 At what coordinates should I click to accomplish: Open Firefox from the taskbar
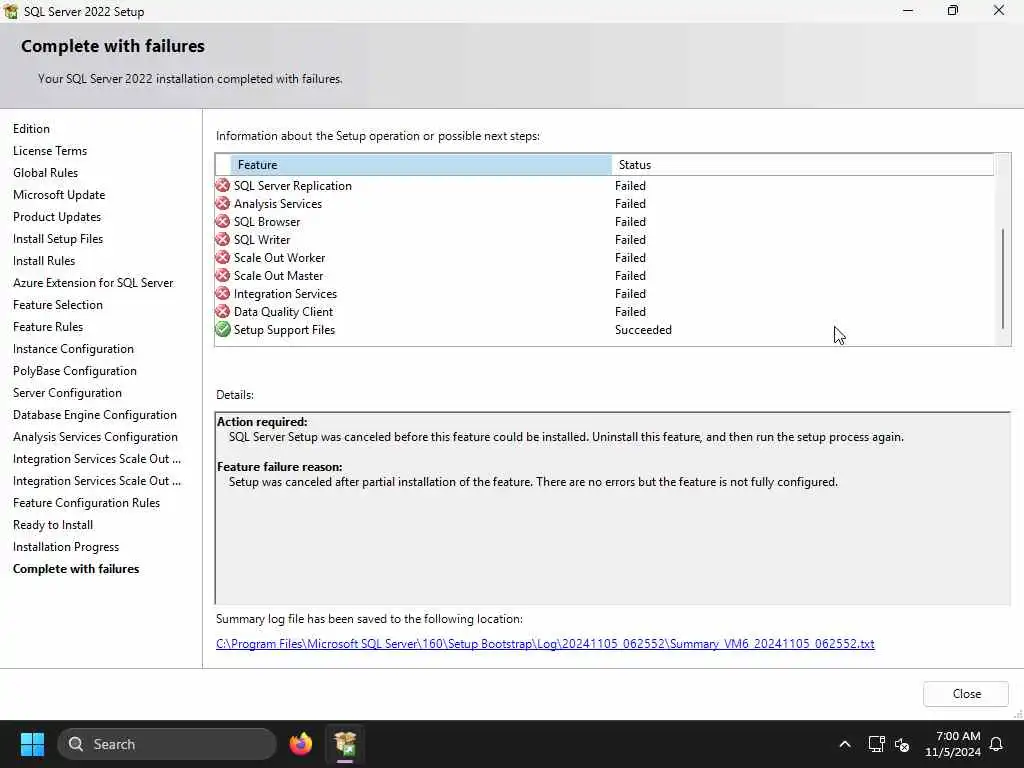coord(300,744)
